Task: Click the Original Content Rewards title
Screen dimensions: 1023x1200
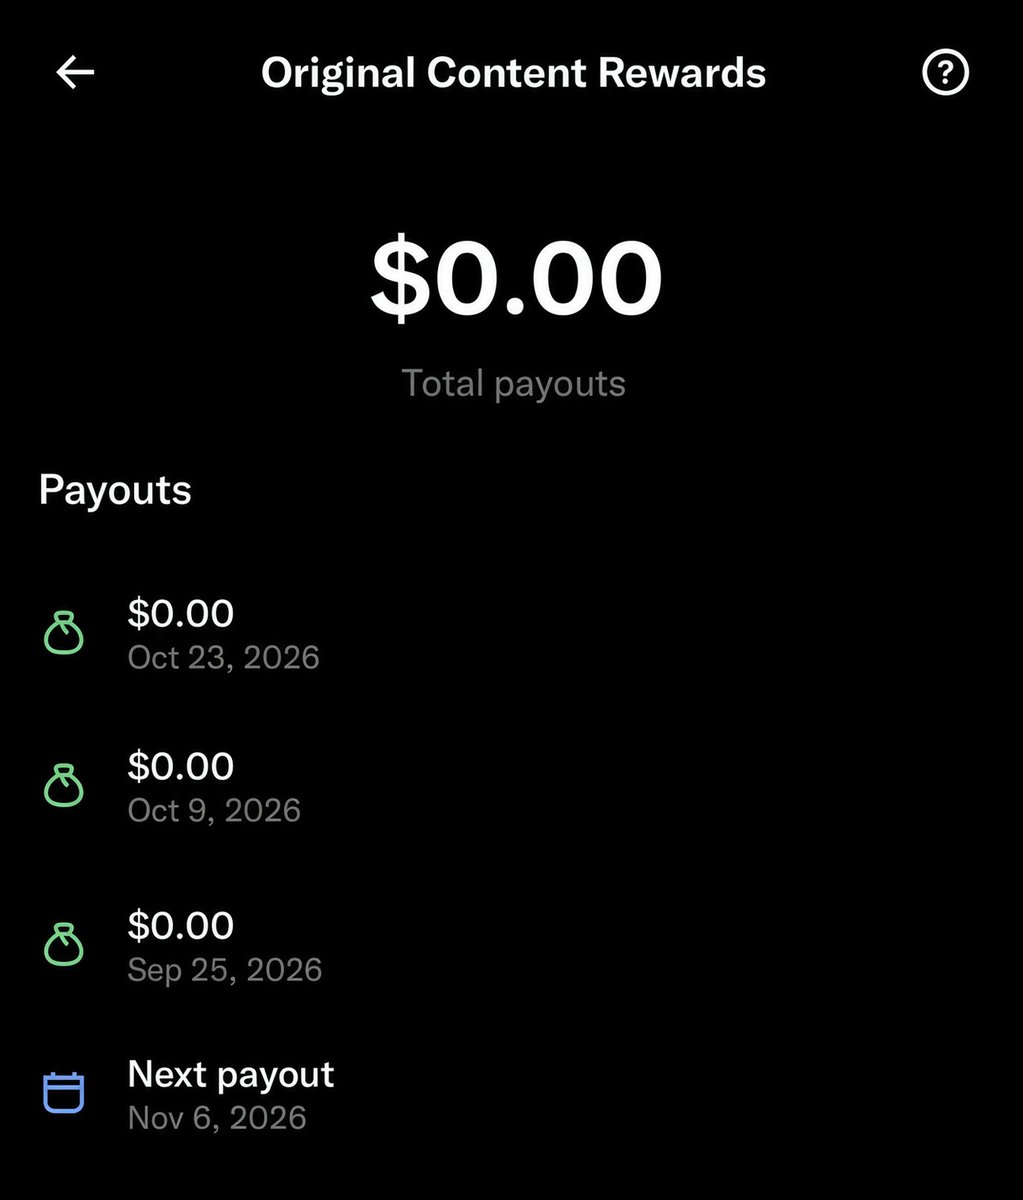Action: click(513, 73)
